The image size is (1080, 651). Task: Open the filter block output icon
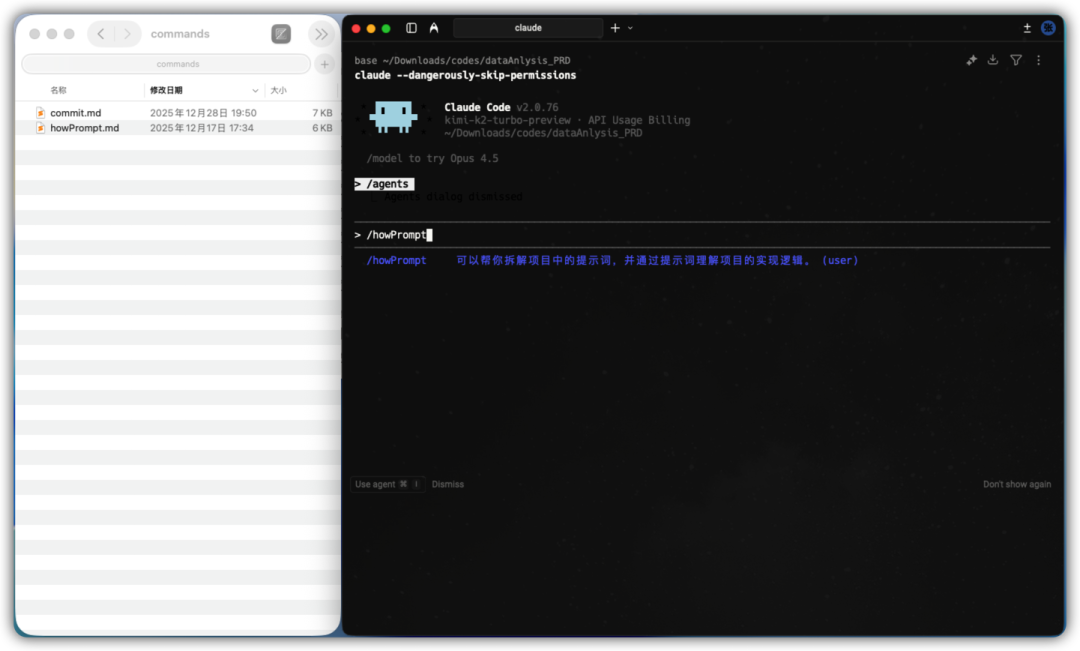[1016, 61]
